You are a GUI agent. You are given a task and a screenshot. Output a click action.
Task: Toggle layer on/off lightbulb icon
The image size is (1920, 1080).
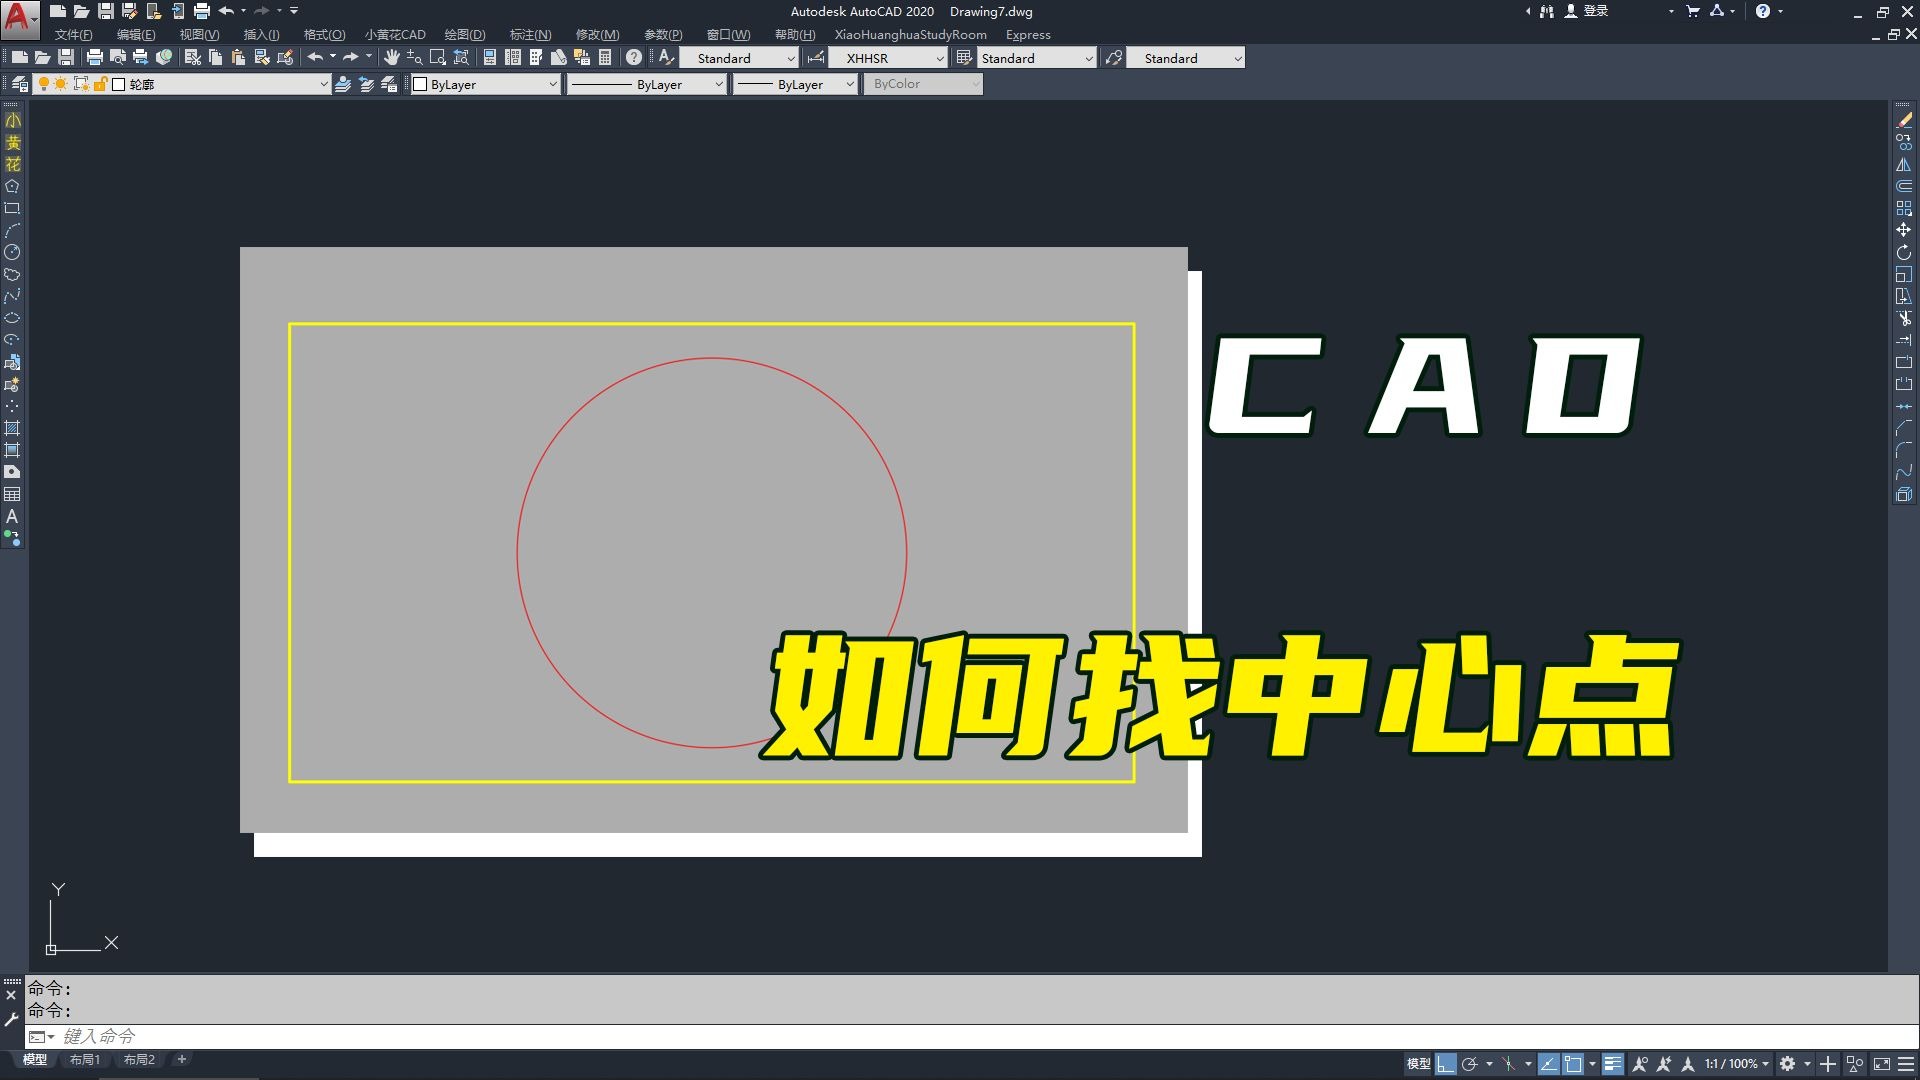click(44, 84)
